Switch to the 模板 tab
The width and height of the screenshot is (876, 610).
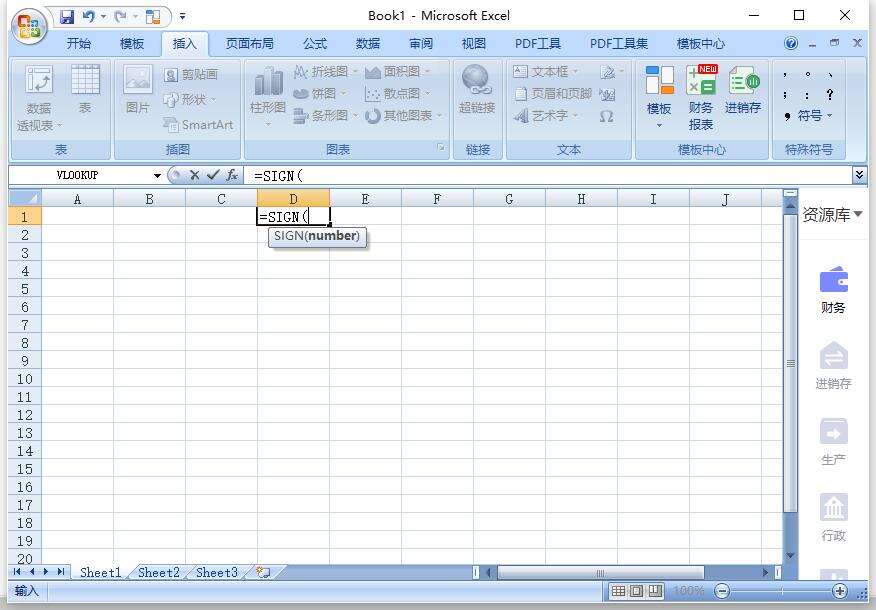coord(132,44)
